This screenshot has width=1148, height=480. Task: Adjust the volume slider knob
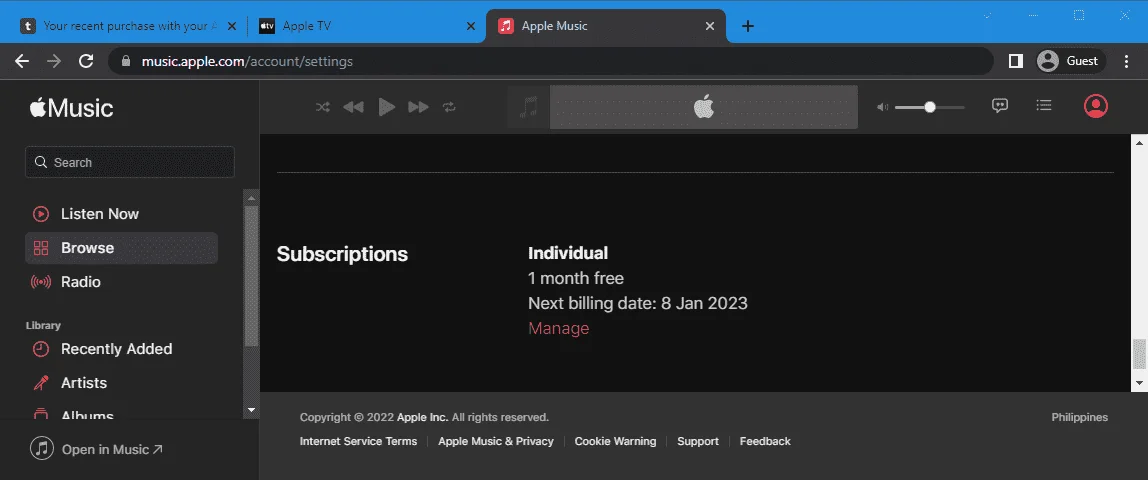(x=930, y=107)
